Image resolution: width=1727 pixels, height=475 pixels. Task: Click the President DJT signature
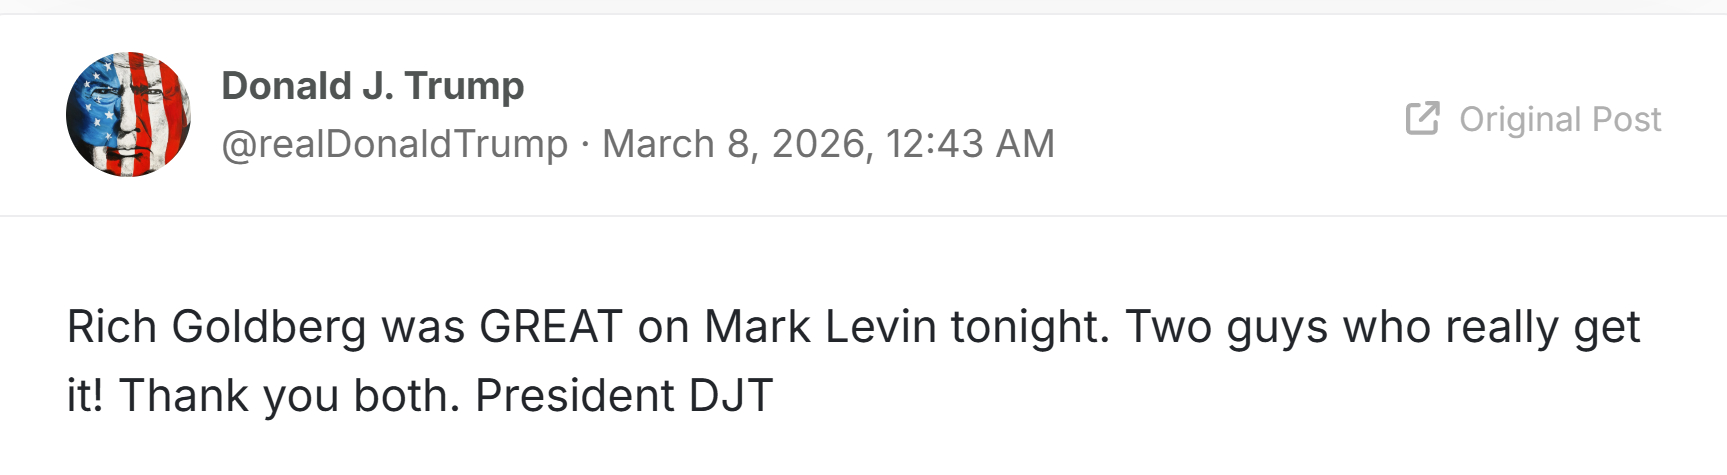tap(623, 396)
